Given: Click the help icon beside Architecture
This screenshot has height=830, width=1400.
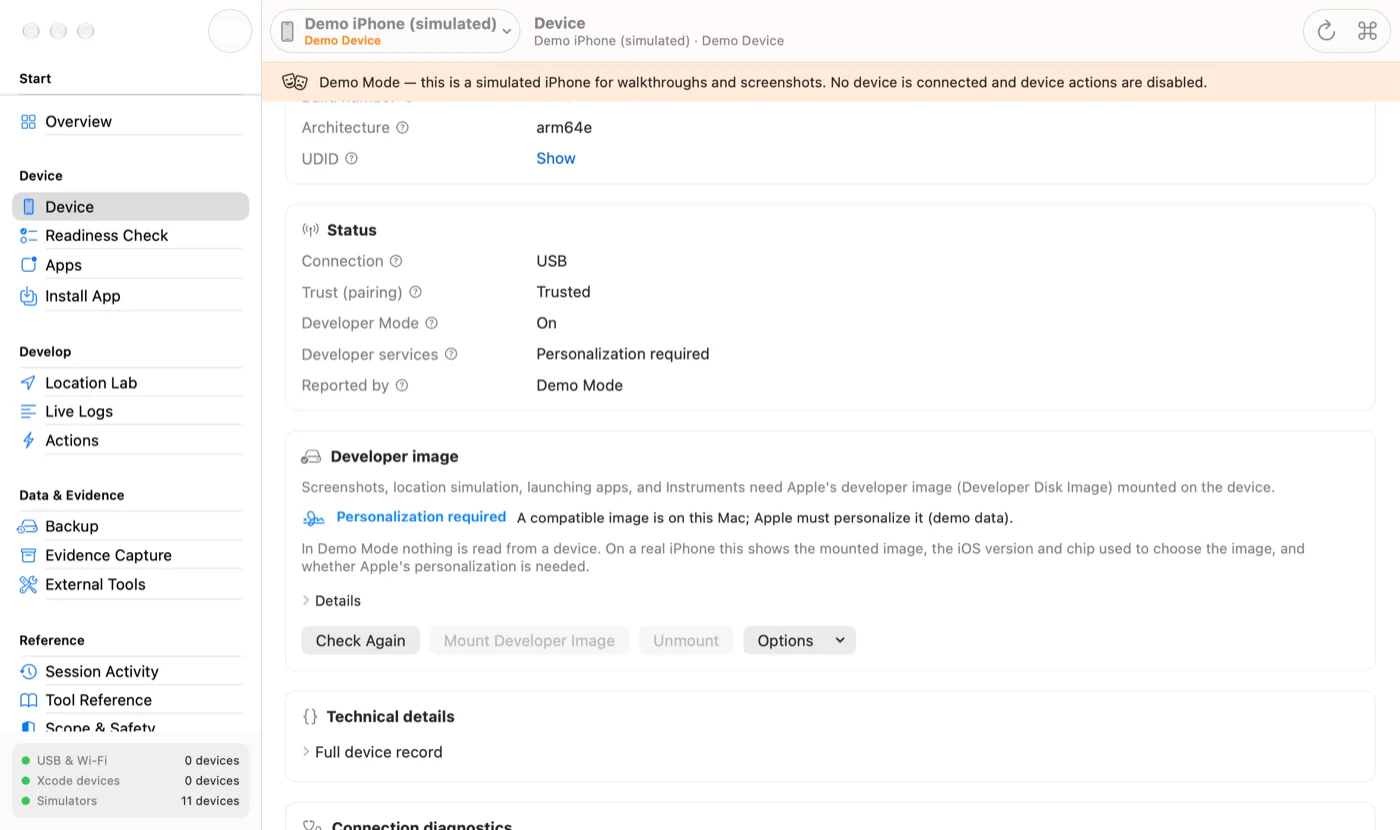Looking at the screenshot, I should point(402,128).
